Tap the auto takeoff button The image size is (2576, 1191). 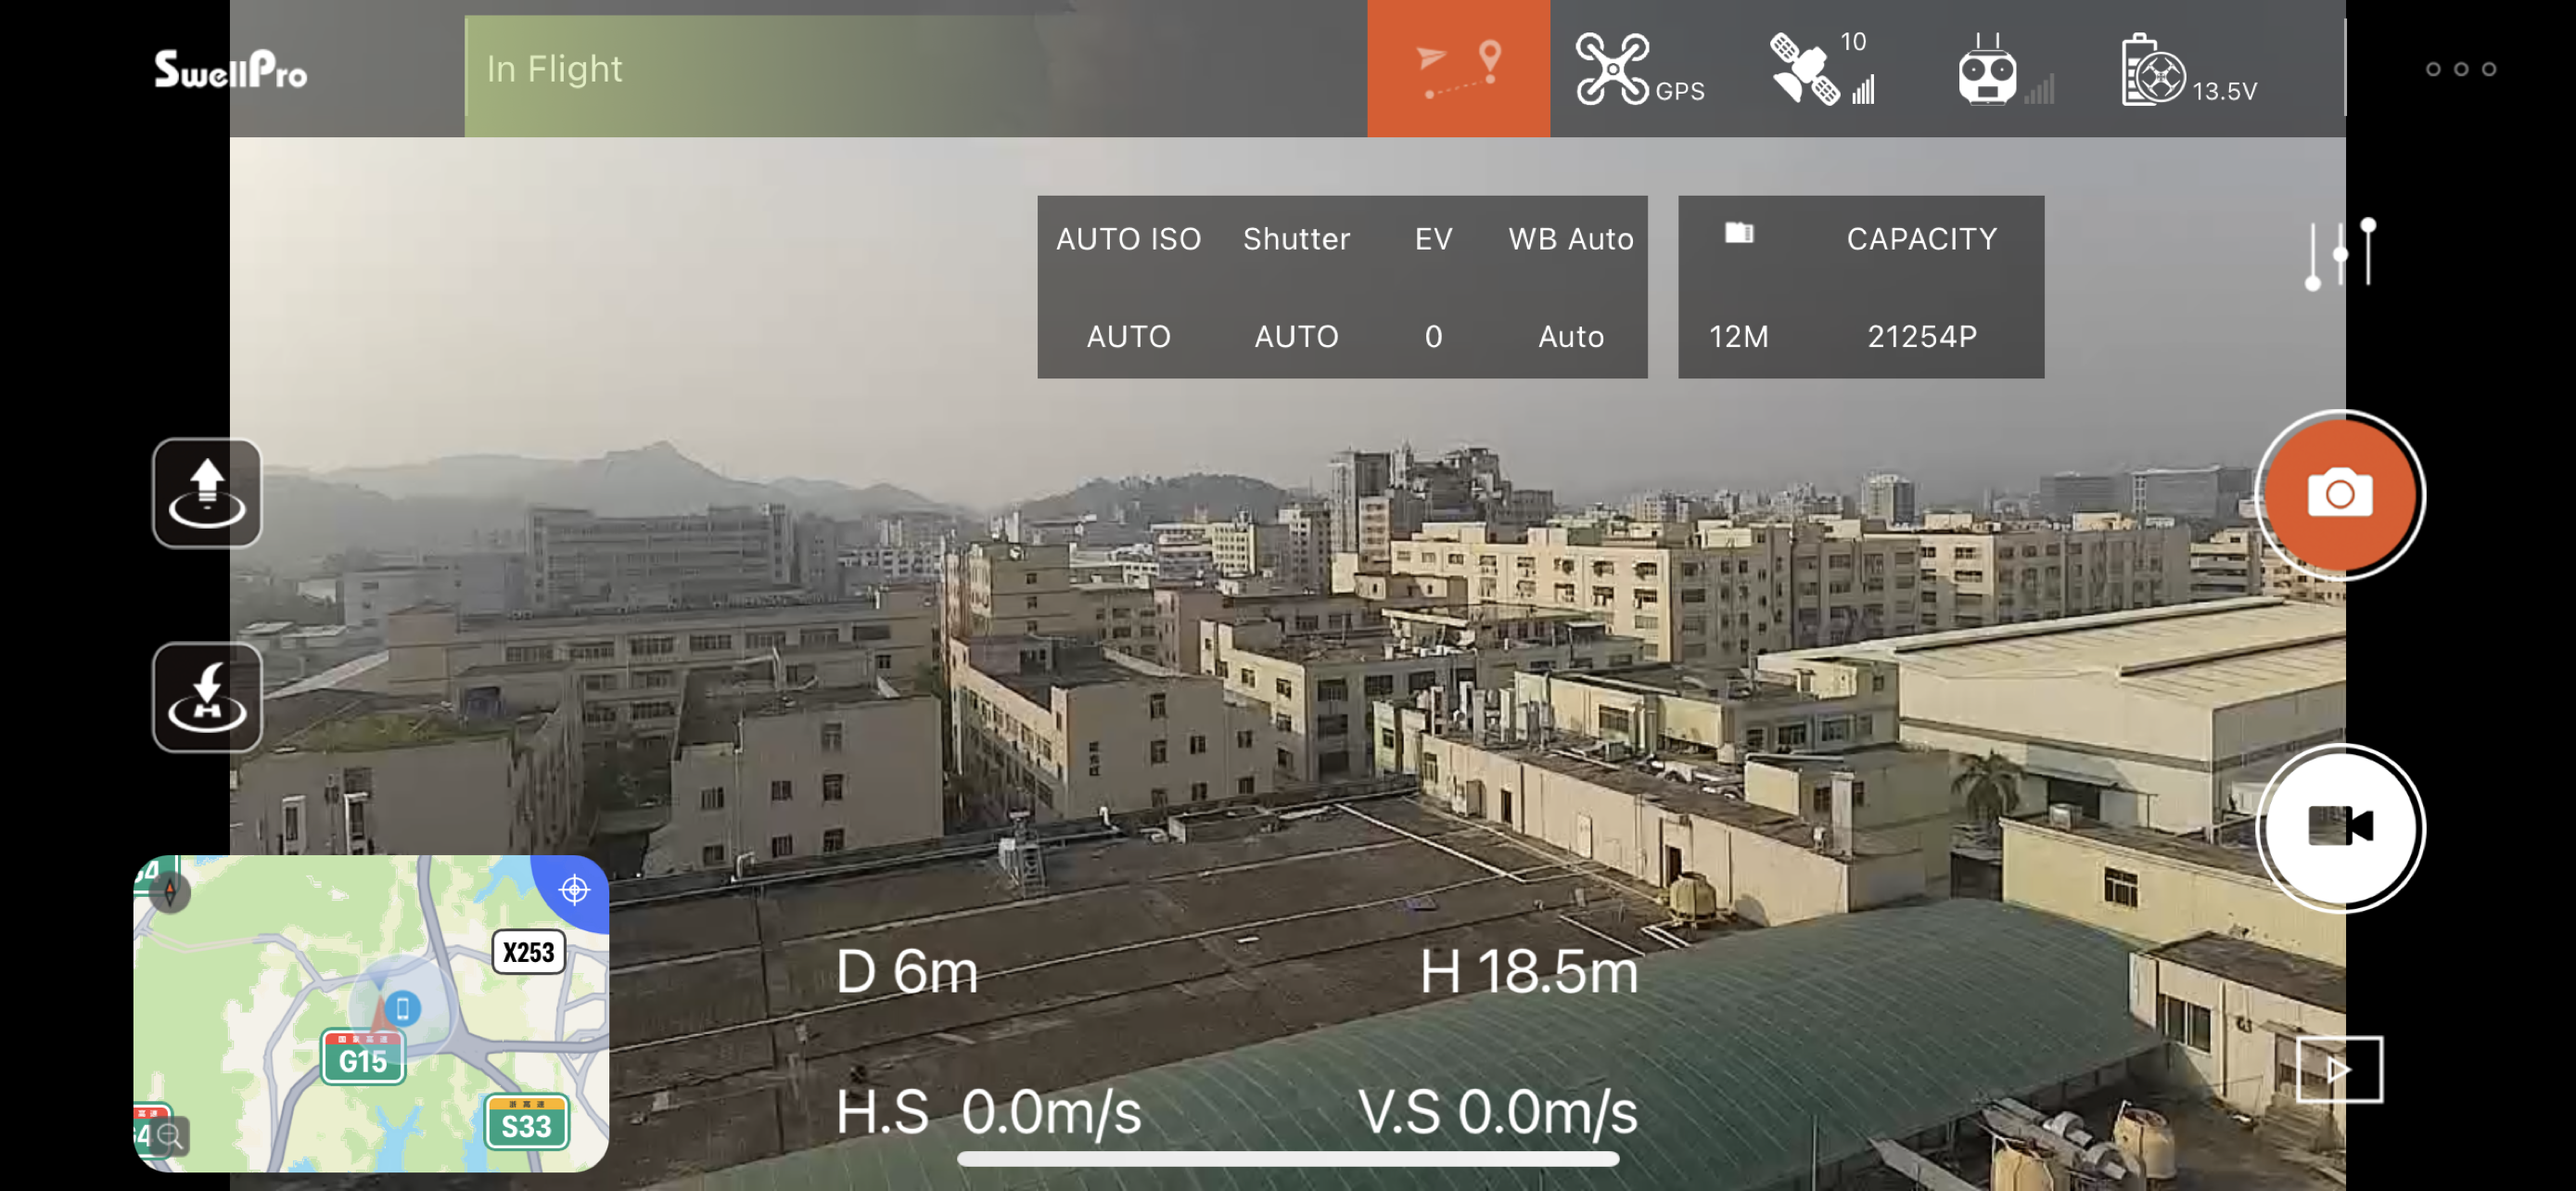[x=207, y=493]
